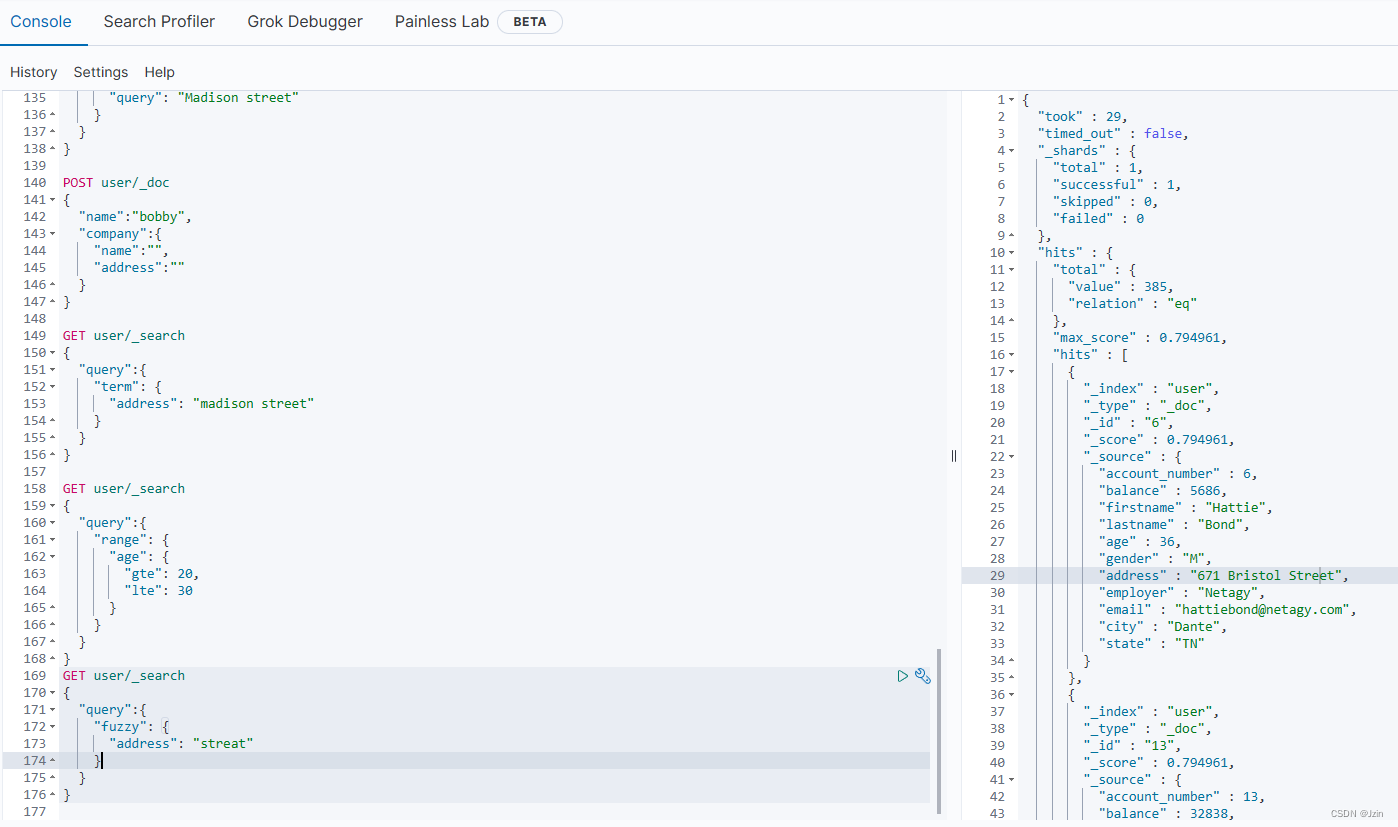Click the "city" : "Dante" line

pos(1163,627)
